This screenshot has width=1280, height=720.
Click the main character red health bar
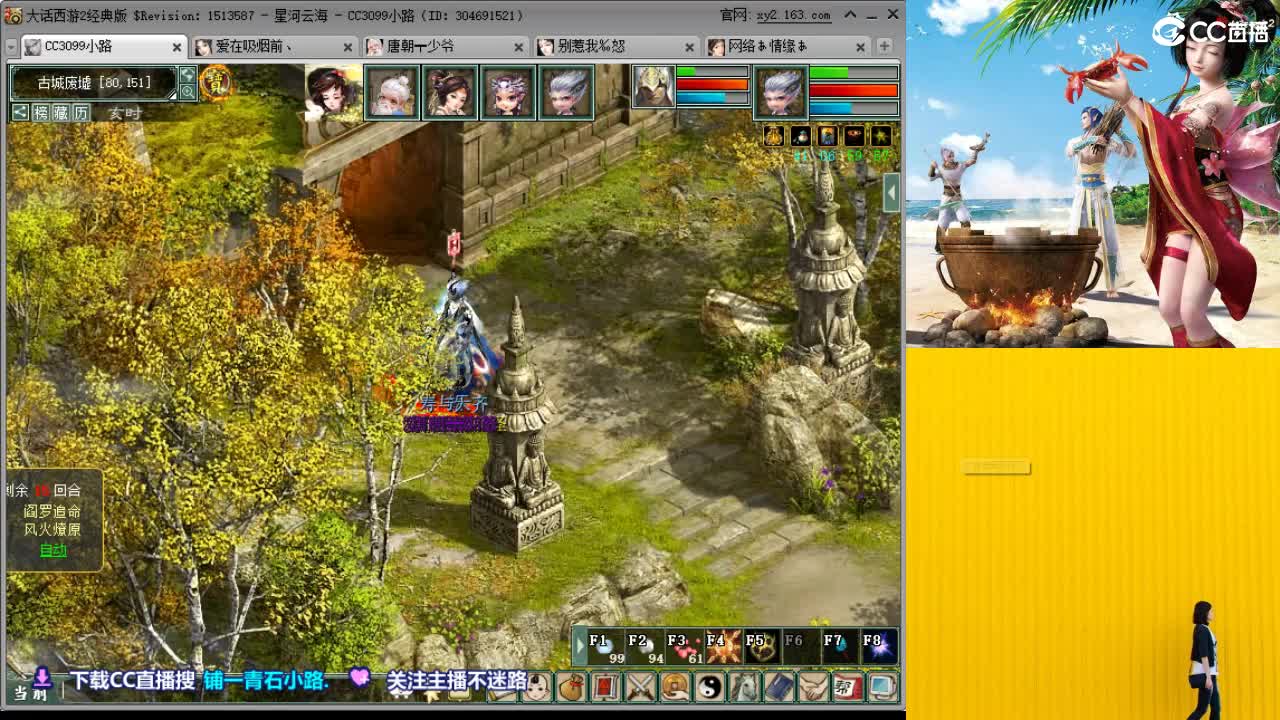click(854, 90)
